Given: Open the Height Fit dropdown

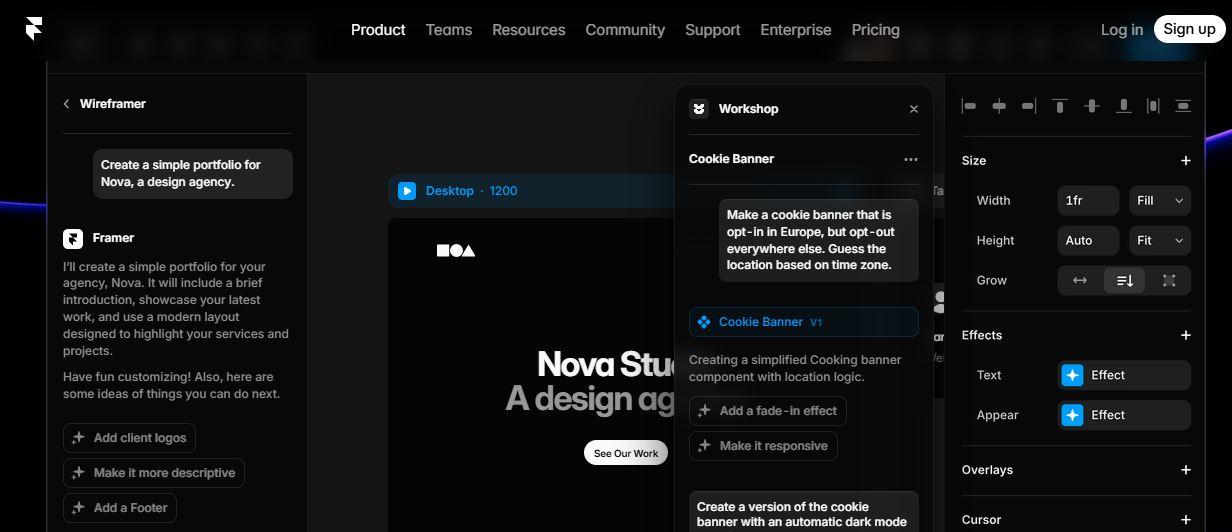Looking at the screenshot, I should (x=1159, y=241).
